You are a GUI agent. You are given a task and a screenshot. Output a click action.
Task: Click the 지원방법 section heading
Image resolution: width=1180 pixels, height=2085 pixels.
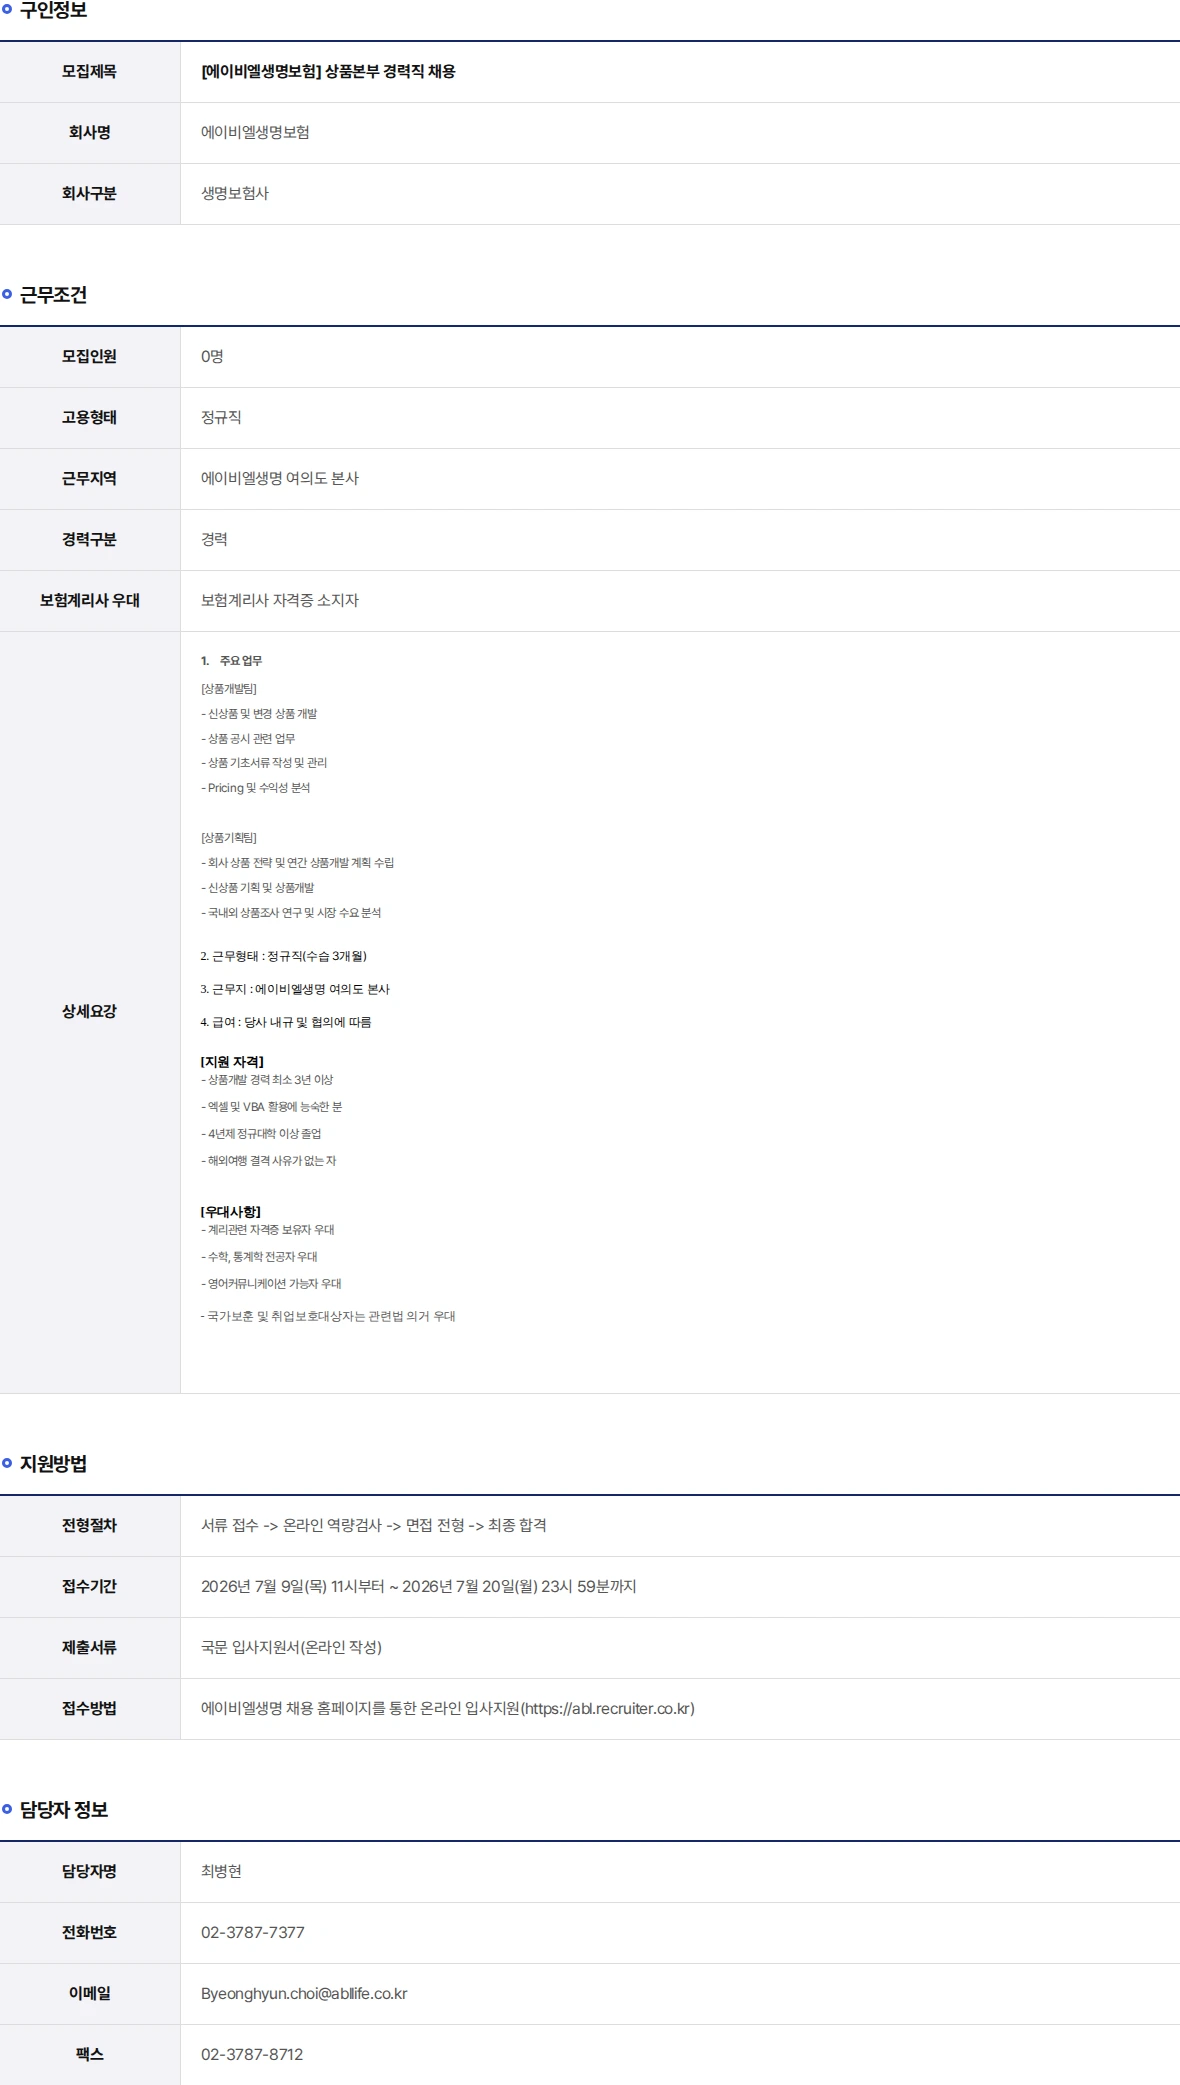[53, 1464]
